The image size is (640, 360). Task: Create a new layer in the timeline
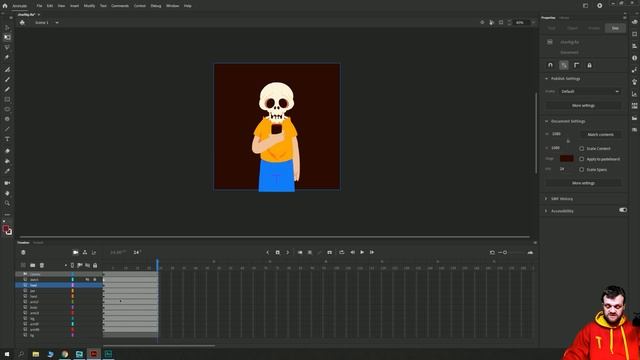tap(23, 265)
